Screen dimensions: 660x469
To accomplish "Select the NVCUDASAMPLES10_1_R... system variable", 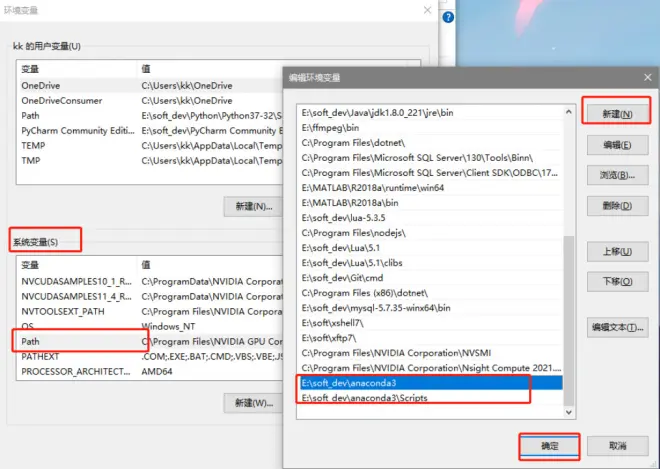I will coord(151,281).
